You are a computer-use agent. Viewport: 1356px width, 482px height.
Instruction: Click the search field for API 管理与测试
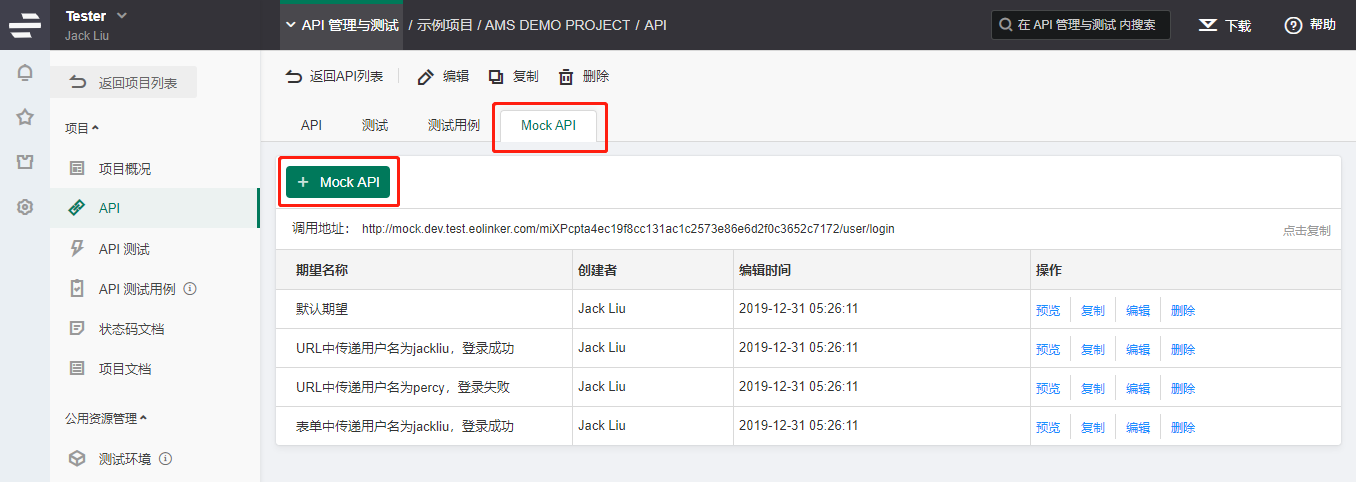pyautogui.click(x=1081, y=25)
